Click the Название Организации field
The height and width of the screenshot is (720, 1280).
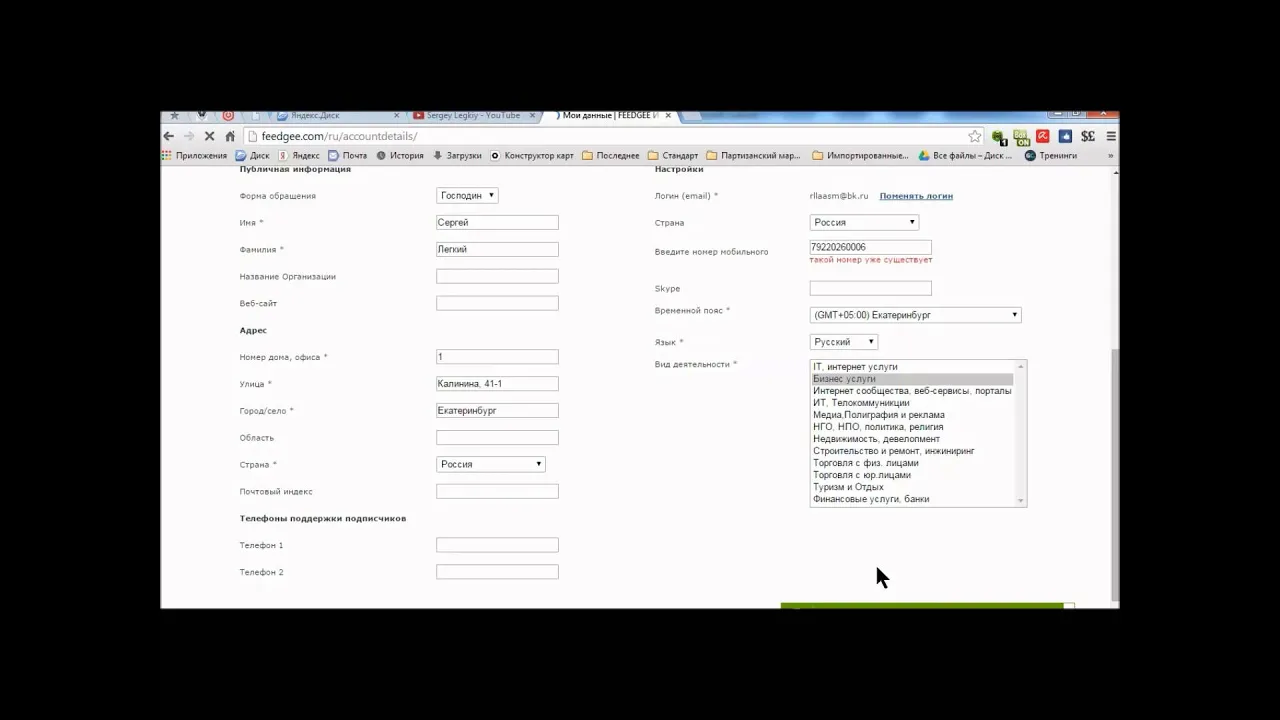pyautogui.click(x=497, y=276)
